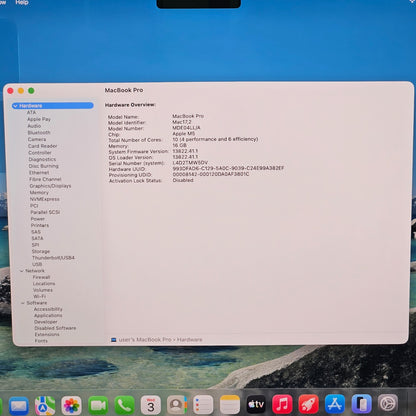Select Fibre Channel in sidebar

[45, 179]
